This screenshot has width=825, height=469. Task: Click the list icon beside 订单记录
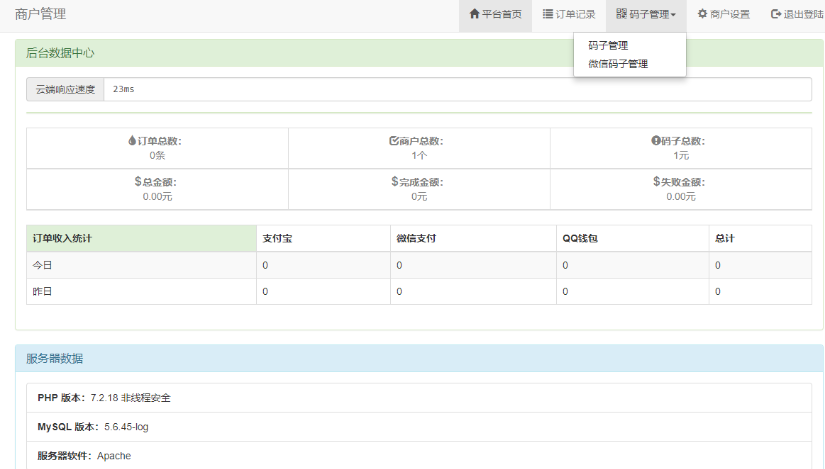(x=548, y=14)
